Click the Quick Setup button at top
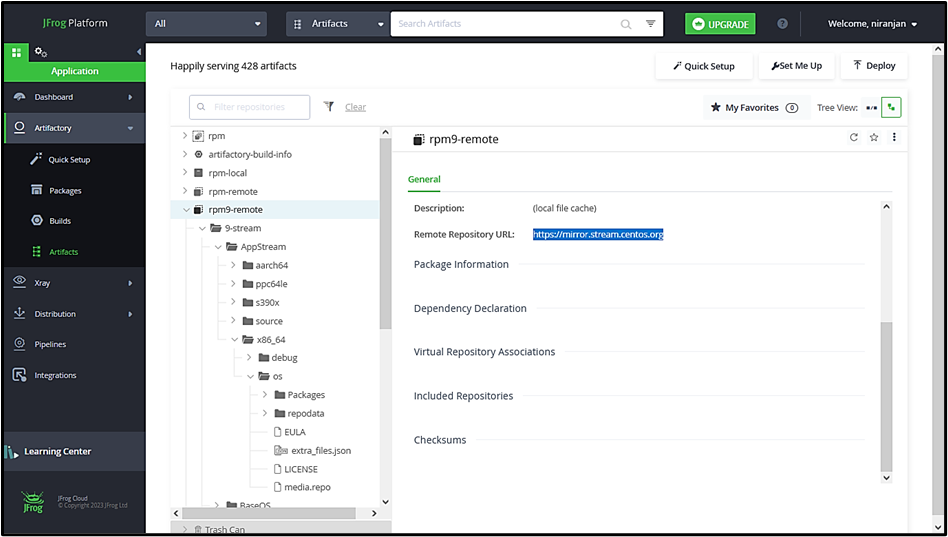 (x=704, y=66)
